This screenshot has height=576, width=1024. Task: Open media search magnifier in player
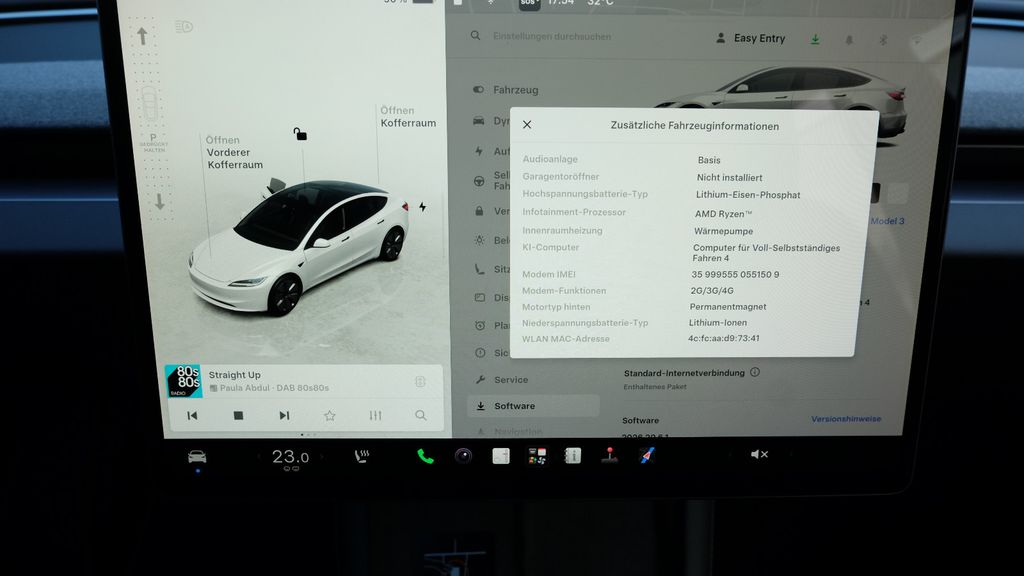pyautogui.click(x=421, y=415)
